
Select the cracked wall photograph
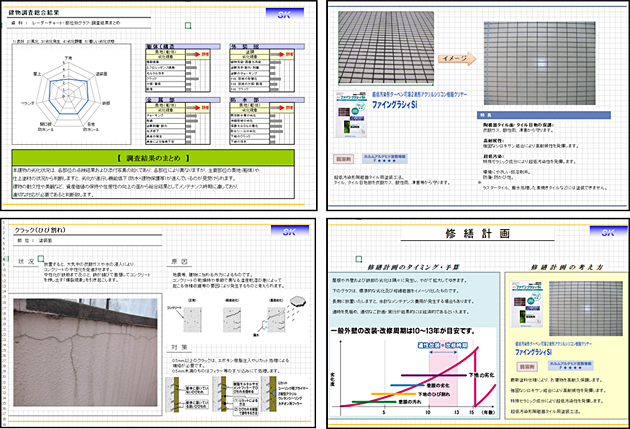click(x=86, y=352)
